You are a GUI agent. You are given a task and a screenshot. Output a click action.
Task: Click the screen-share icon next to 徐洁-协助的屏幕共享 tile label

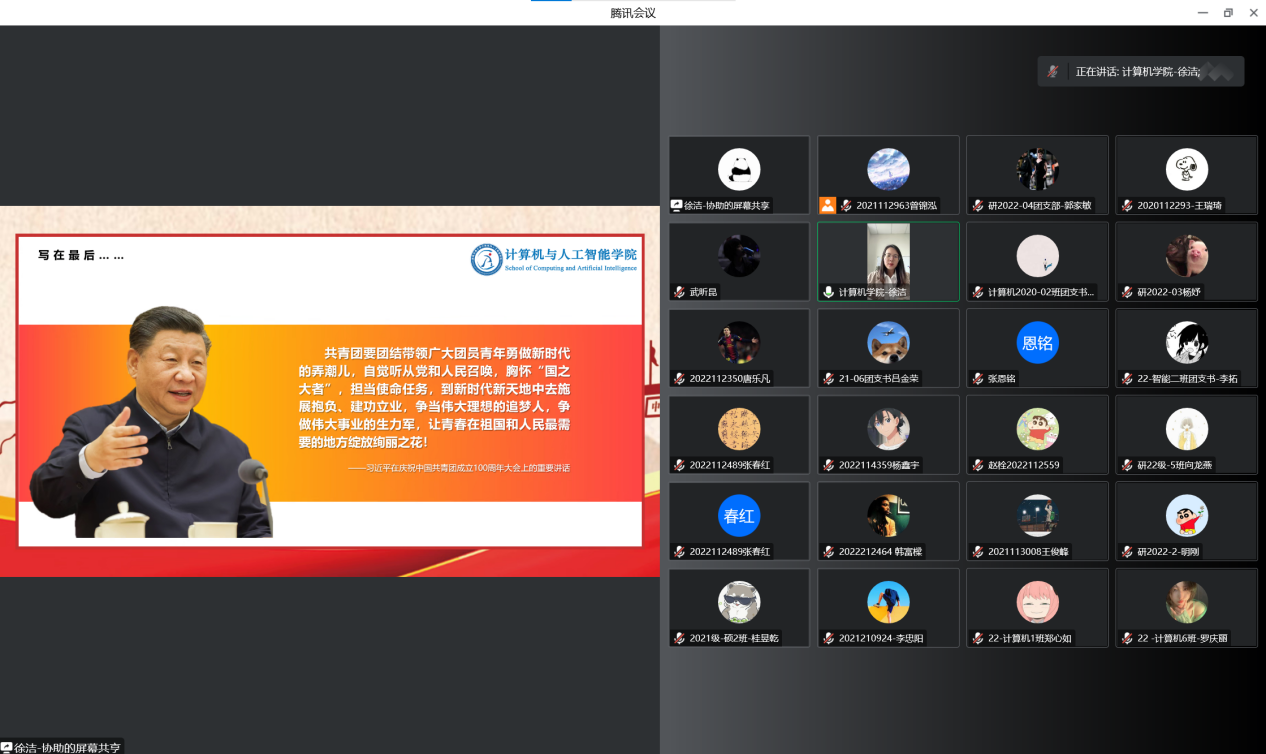tap(677, 205)
